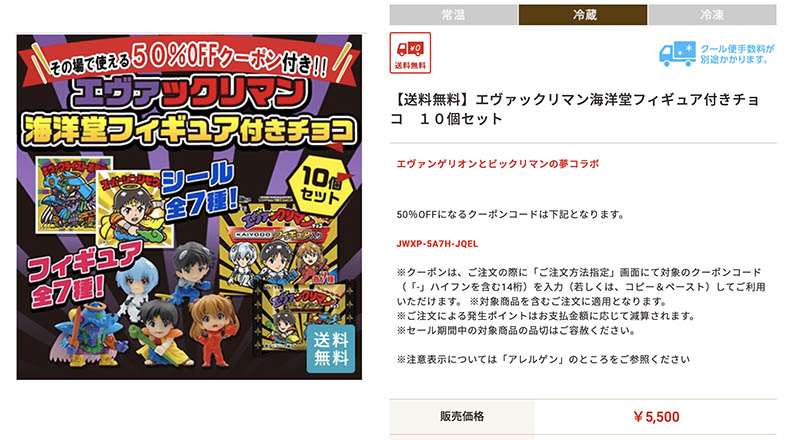The height and width of the screenshot is (440, 800).
Task: Click the アレルゲン note line
Action: 543,359
